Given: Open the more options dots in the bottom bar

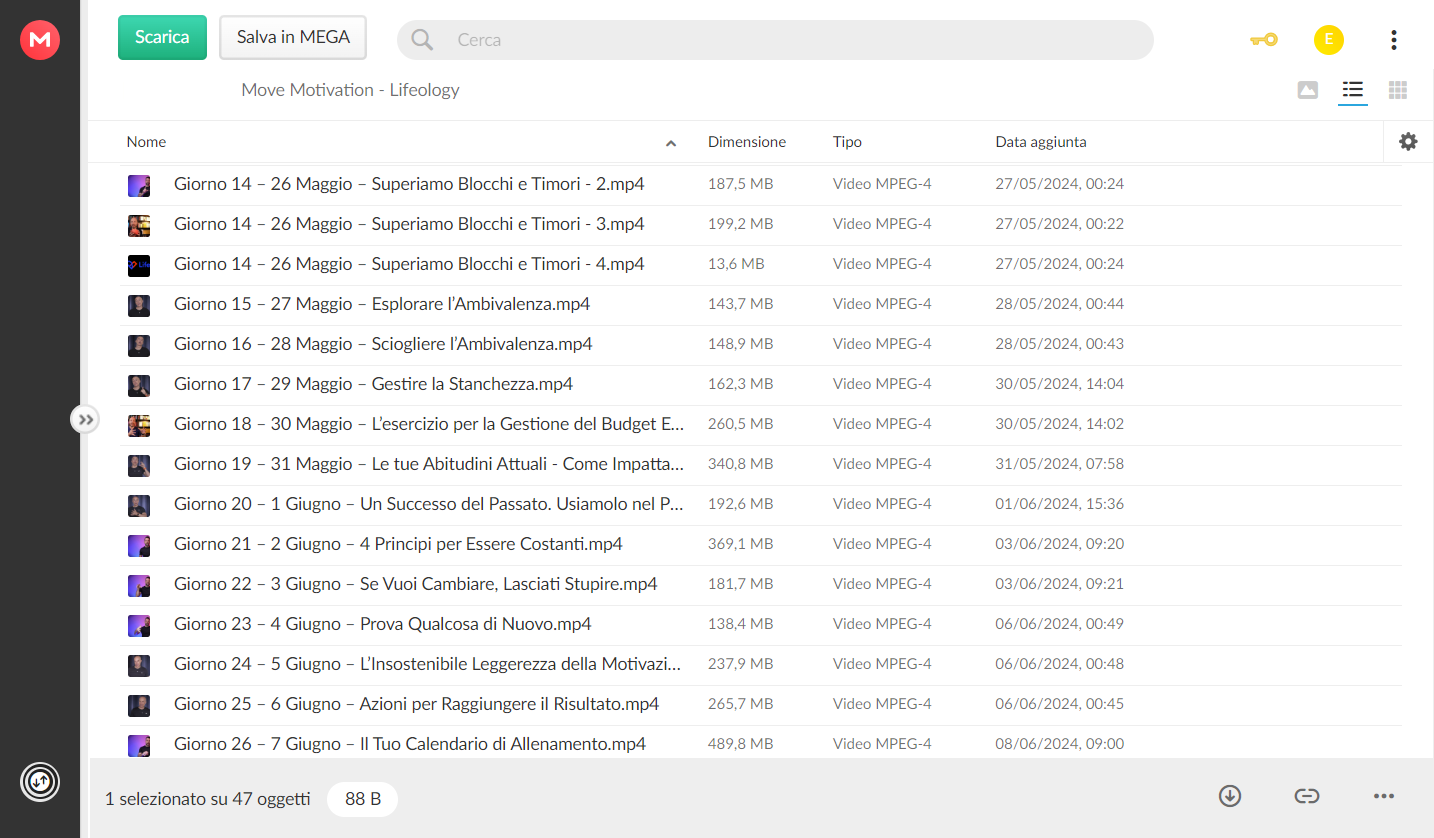Looking at the screenshot, I should [1384, 796].
